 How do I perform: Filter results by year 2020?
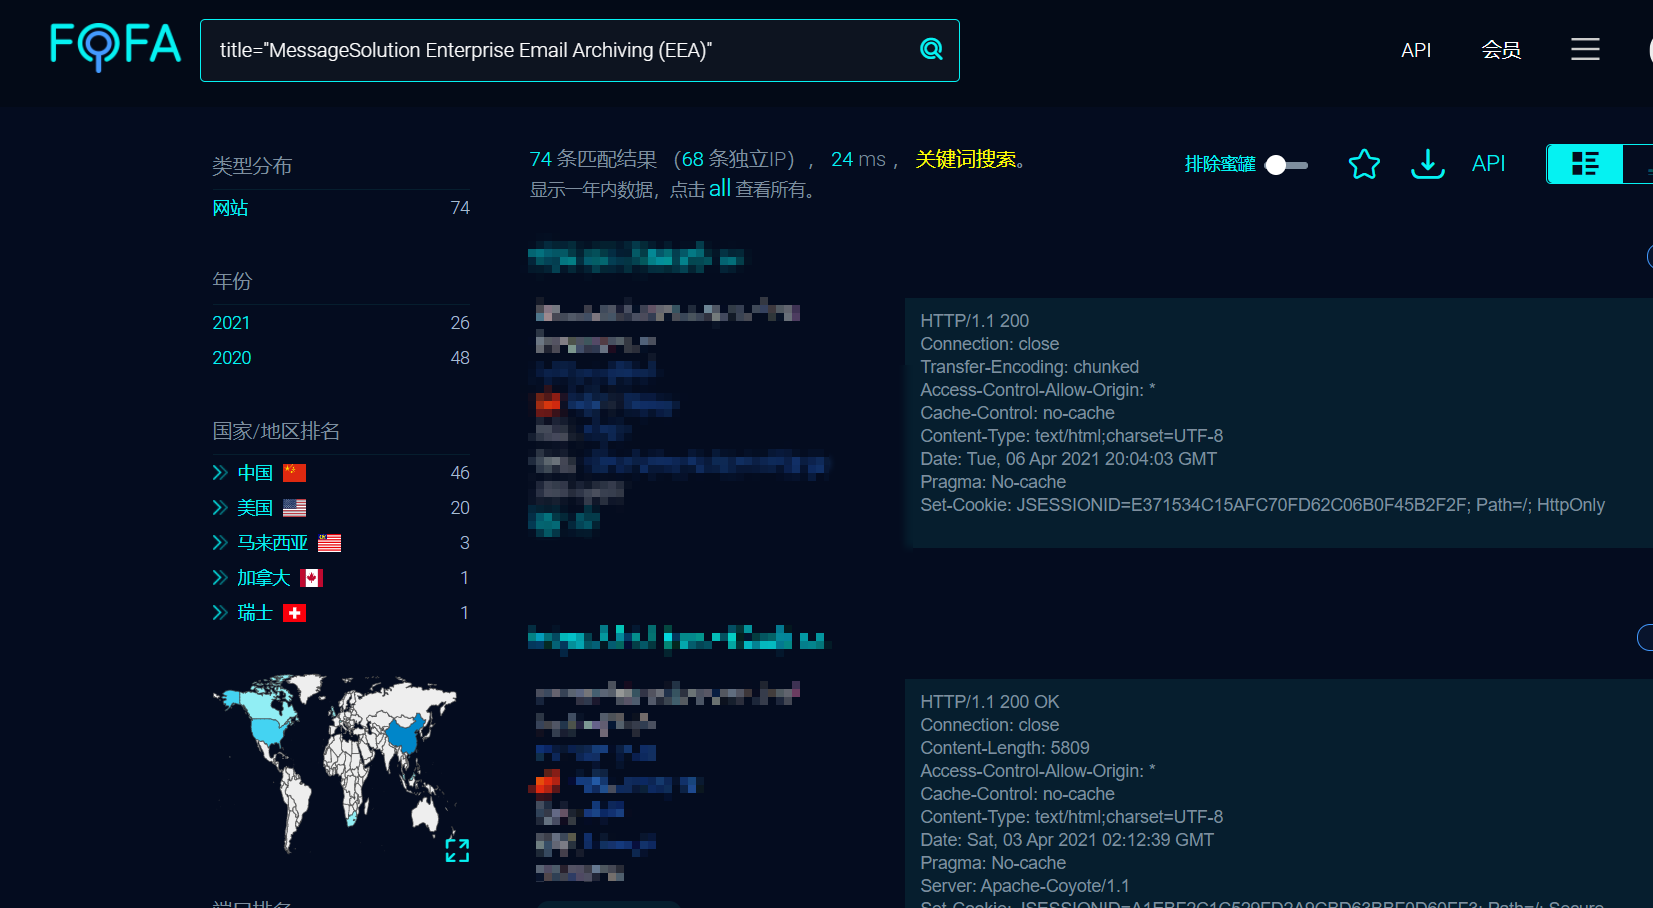coord(232,358)
